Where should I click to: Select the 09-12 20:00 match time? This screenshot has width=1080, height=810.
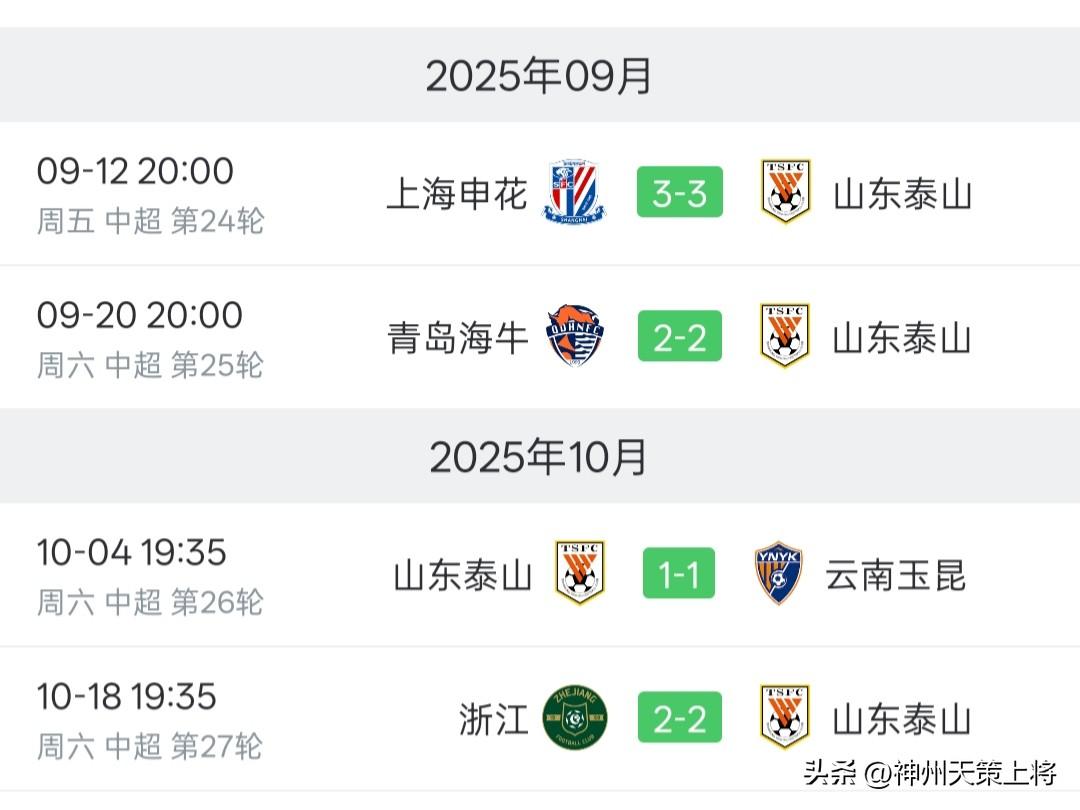(135, 171)
